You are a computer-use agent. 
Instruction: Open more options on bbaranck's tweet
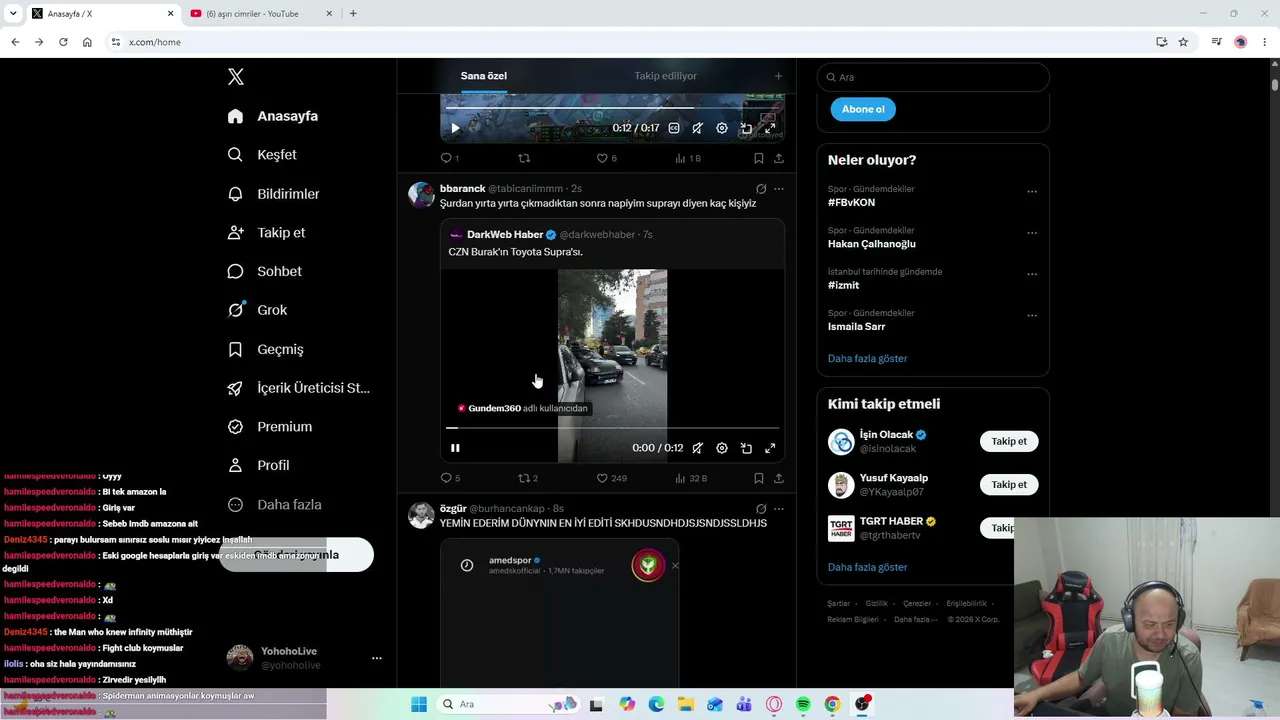point(779,188)
